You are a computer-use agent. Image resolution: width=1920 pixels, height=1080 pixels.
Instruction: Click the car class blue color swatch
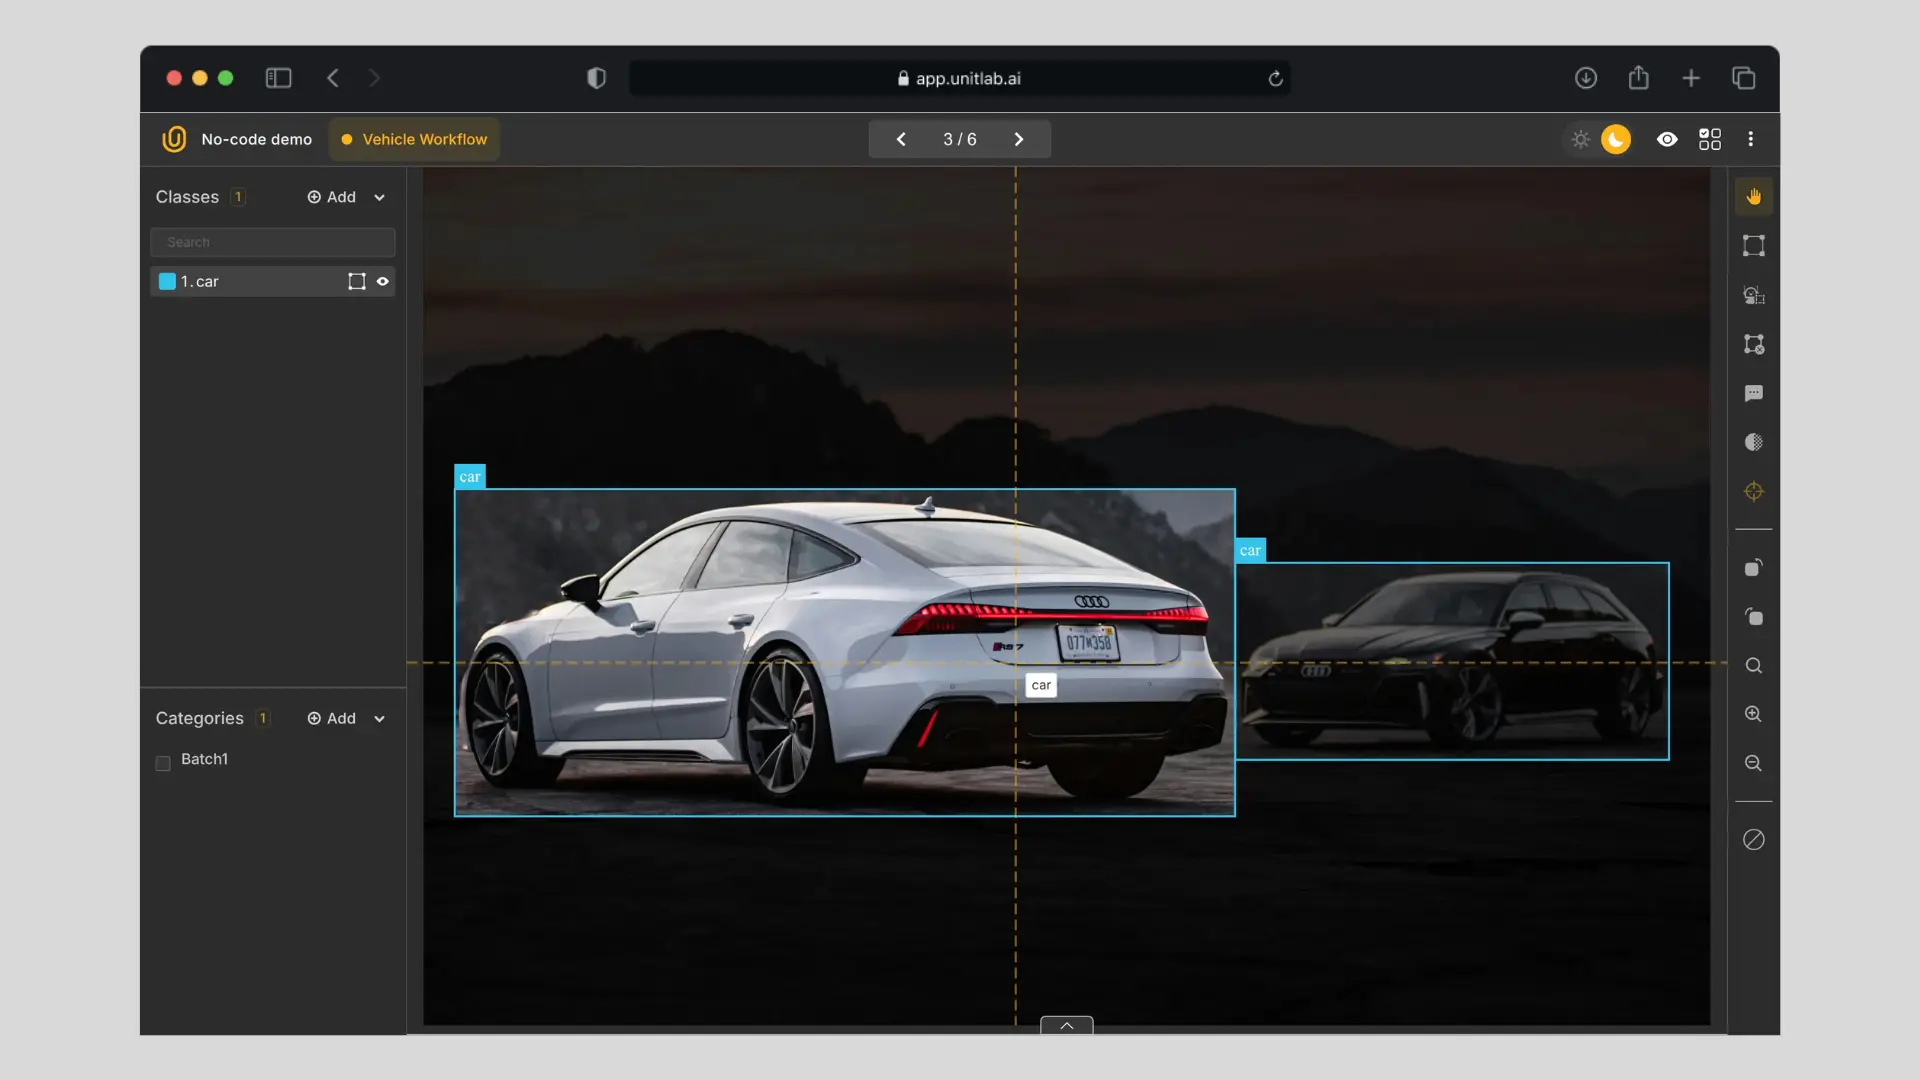[x=167, y=282]
